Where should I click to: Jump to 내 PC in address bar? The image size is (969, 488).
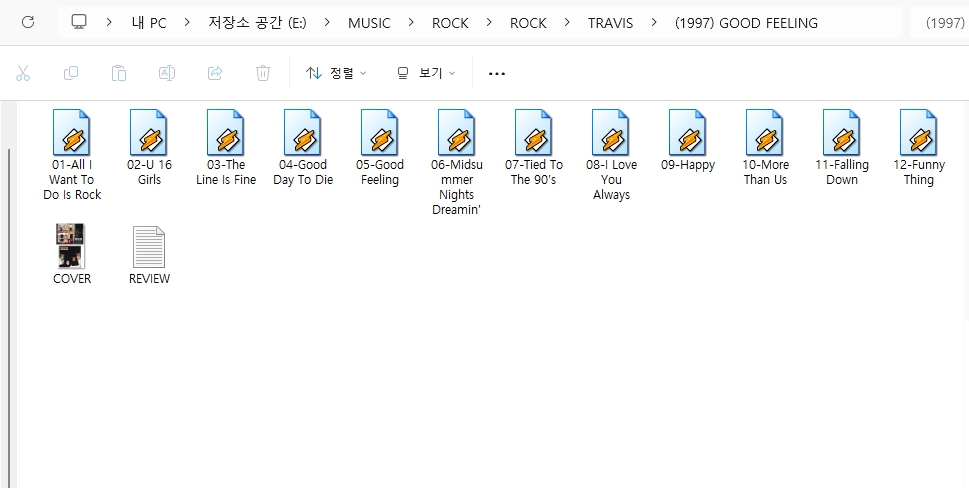[x=149, y=22]
